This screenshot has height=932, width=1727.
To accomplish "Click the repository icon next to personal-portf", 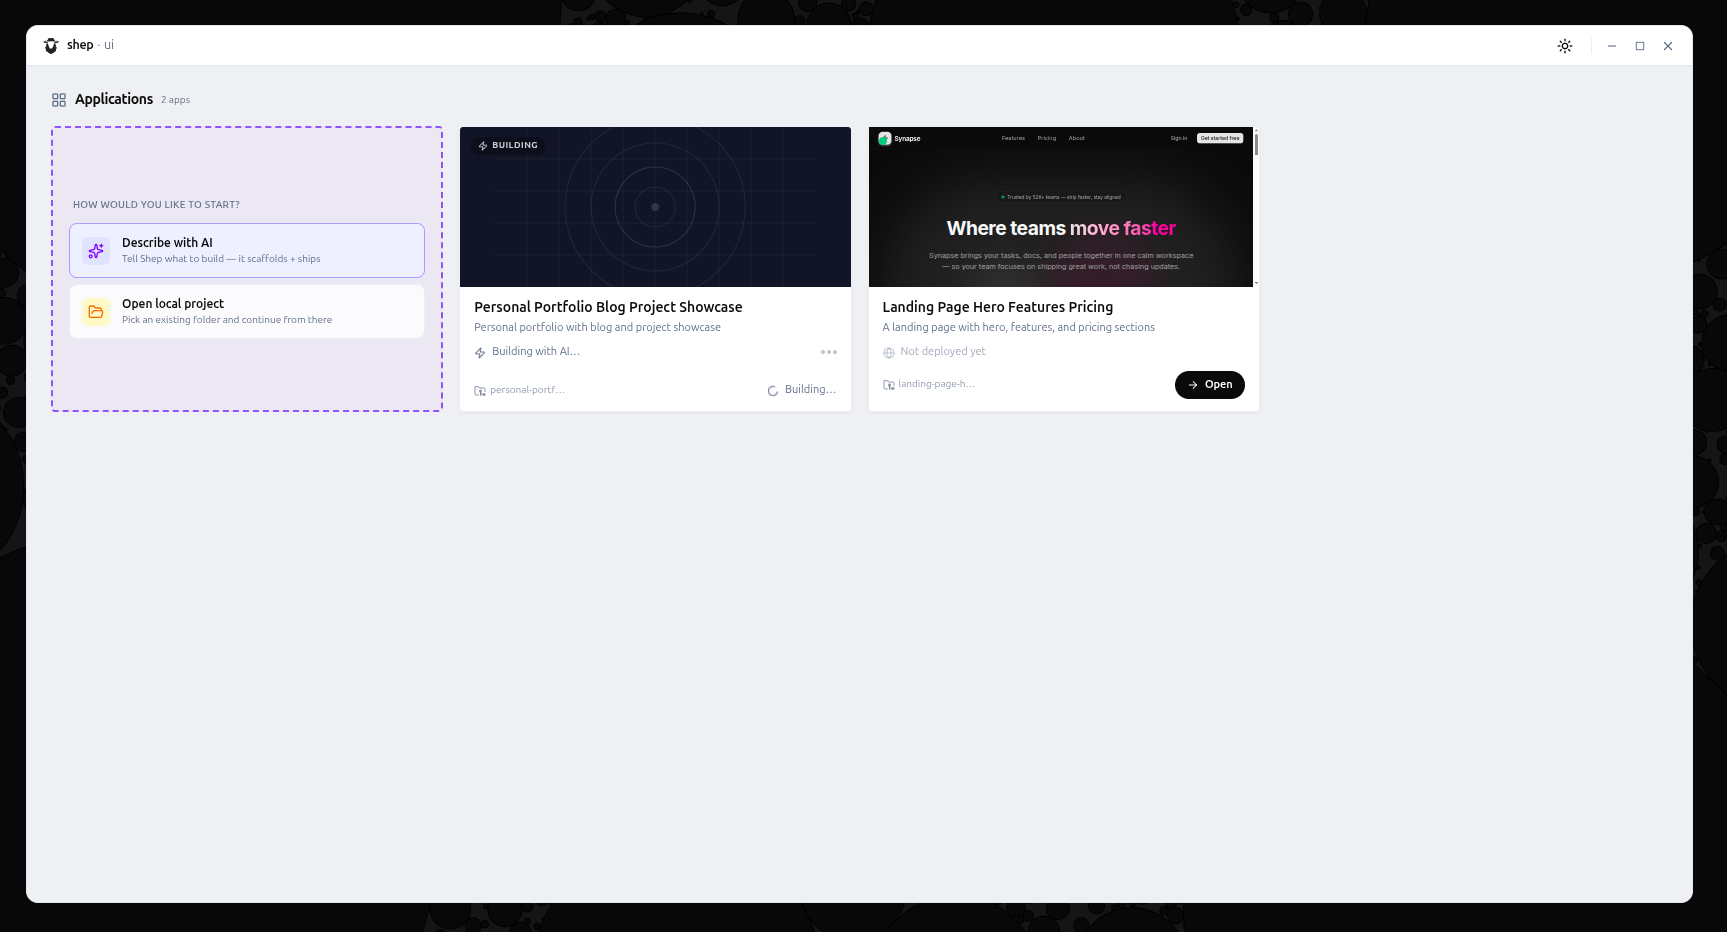I will 480,389.
